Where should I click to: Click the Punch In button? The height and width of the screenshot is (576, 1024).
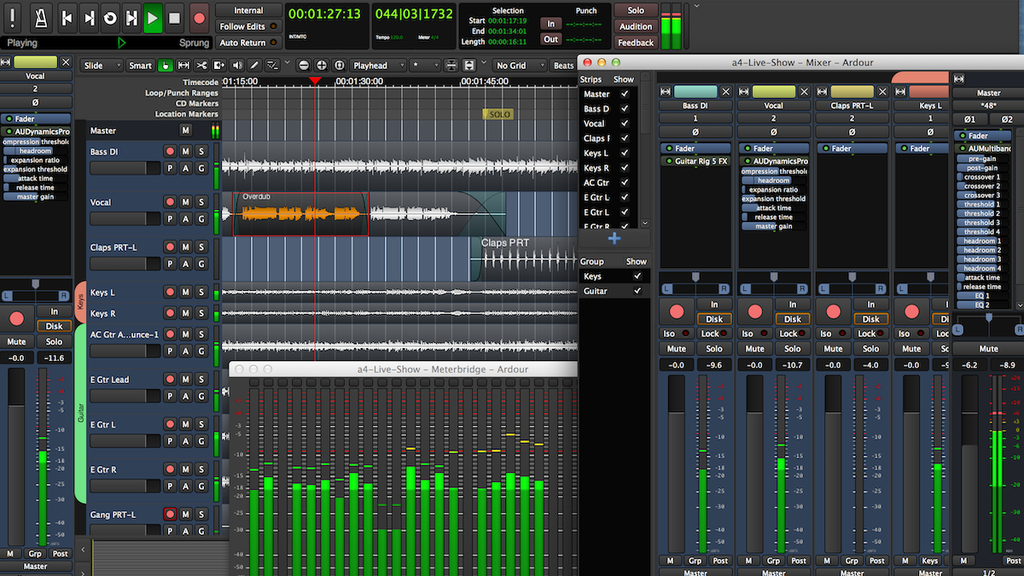click(x=551, y=24)
